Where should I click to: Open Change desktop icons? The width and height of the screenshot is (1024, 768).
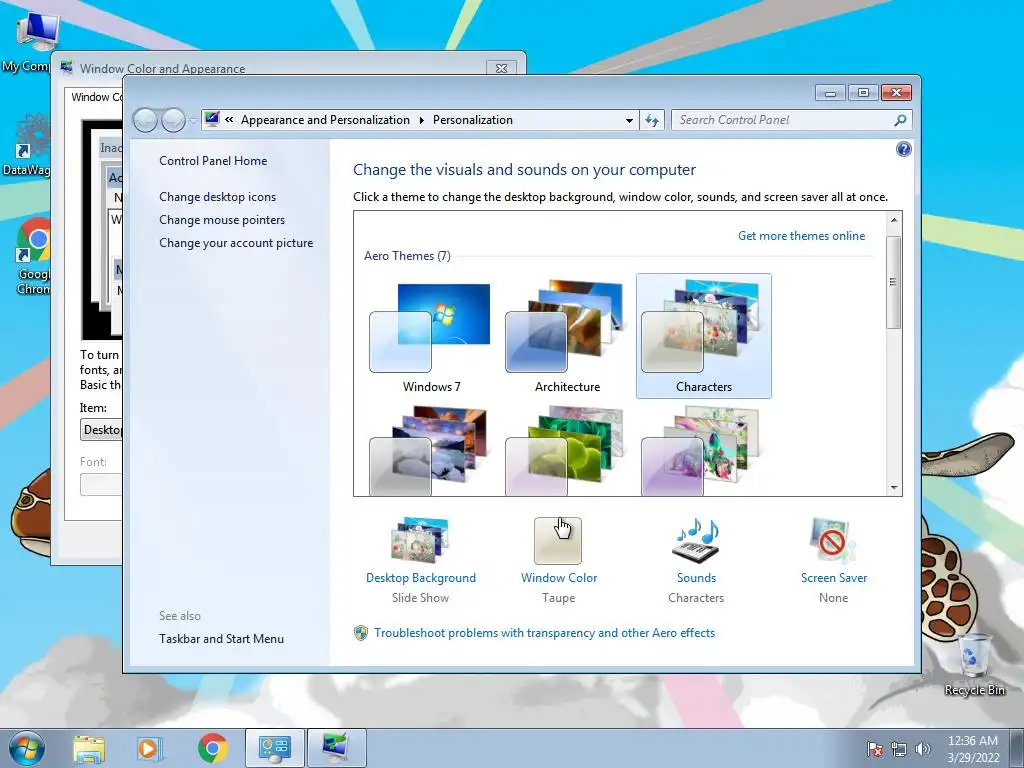(217, 197)
